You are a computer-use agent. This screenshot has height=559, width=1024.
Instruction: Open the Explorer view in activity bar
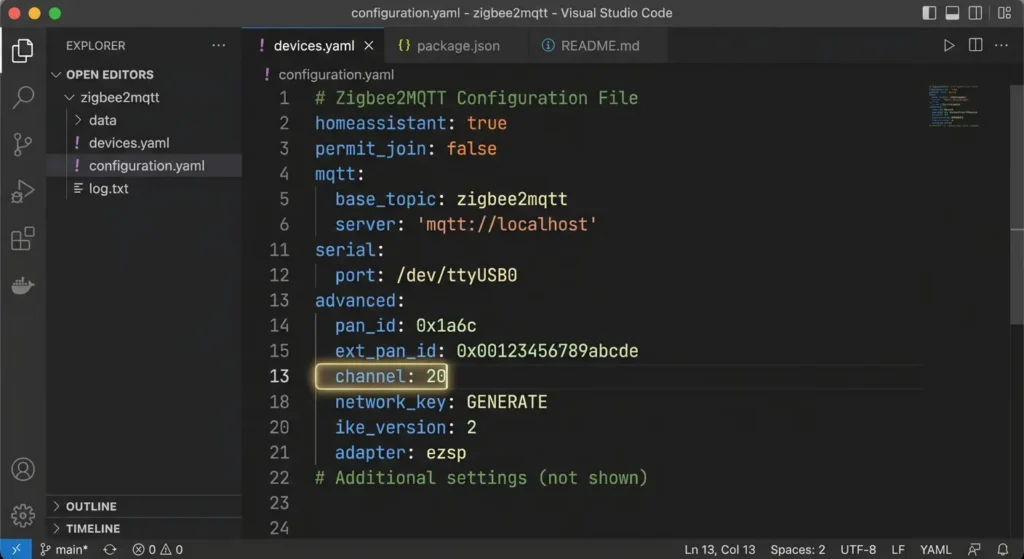[x=22, y=50]
